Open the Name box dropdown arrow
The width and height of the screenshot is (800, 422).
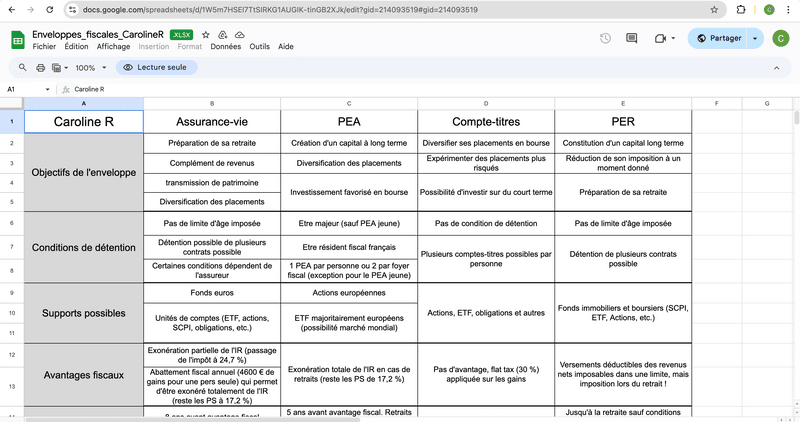(47, 89)
